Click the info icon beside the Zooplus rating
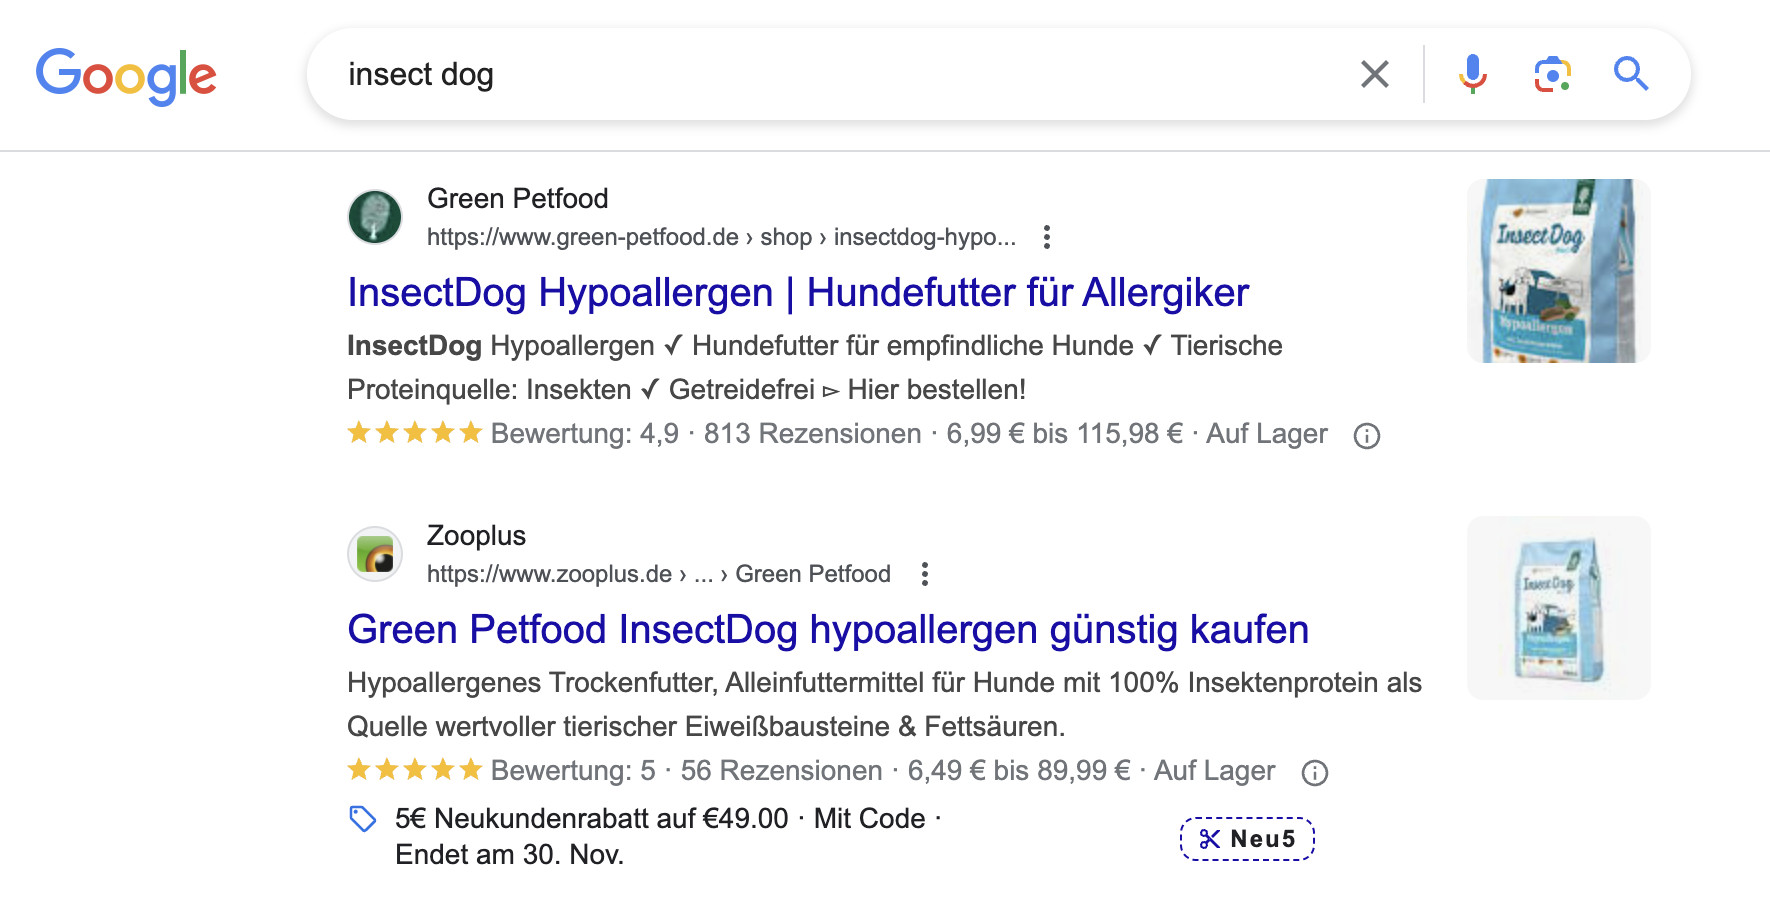The width and height of the screenshot is (1770, 910). click(x=1314, y=772)
